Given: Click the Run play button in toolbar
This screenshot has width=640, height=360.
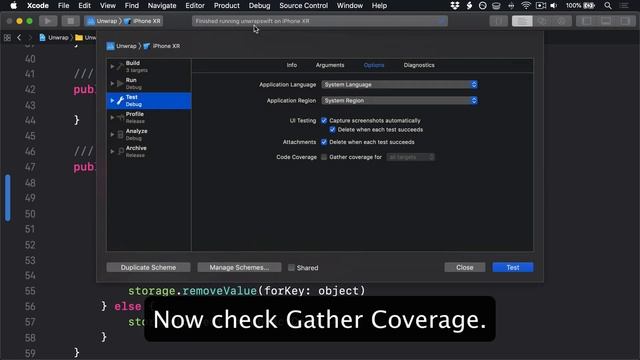Looking at the screenshot, I should (x=48, y=21).
